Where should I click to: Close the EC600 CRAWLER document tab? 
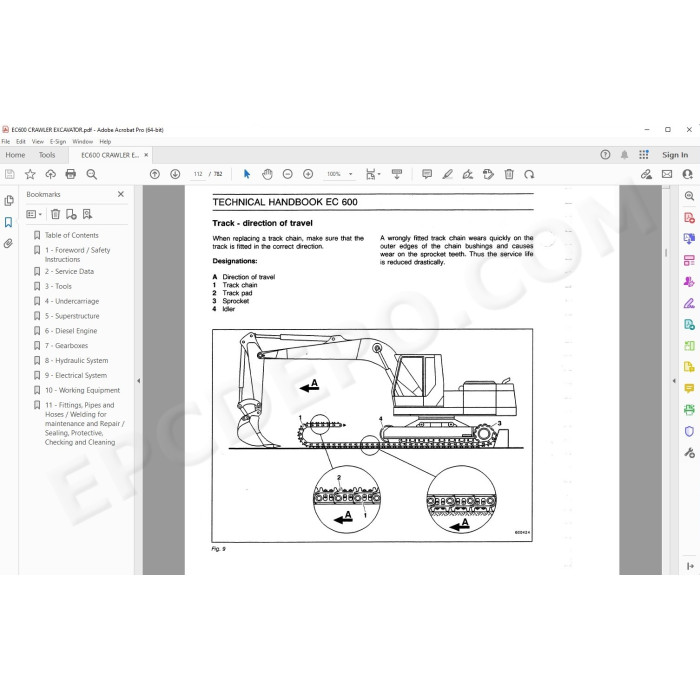(x=146, y=155)
